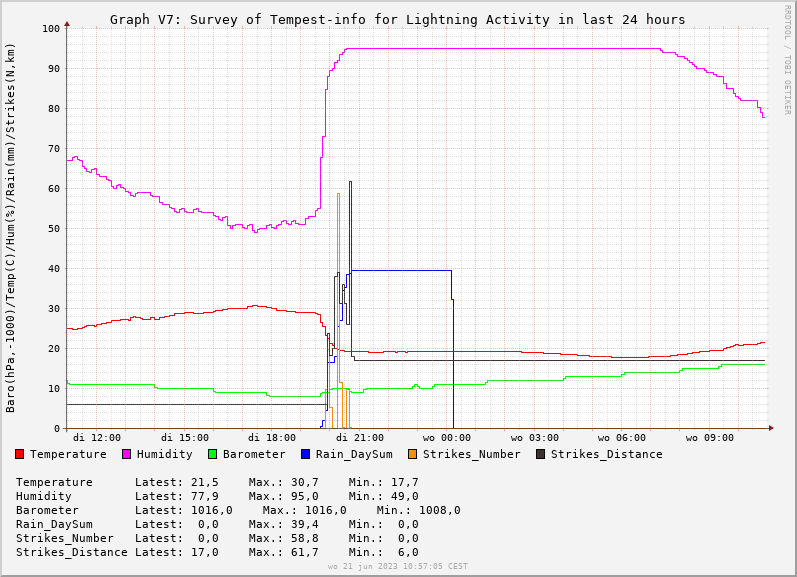Viewport: 797px width, 577px height.
Task: Select the graph title text
Action: tap(397, 19)
